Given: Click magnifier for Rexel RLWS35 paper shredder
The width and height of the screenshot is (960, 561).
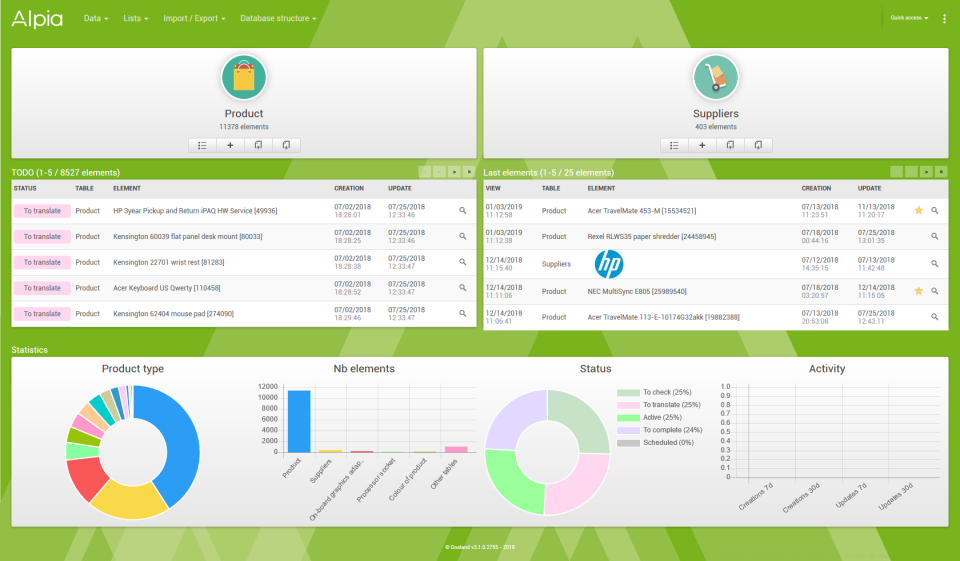Looking at the screenshot, I should (x=935, y=236).
